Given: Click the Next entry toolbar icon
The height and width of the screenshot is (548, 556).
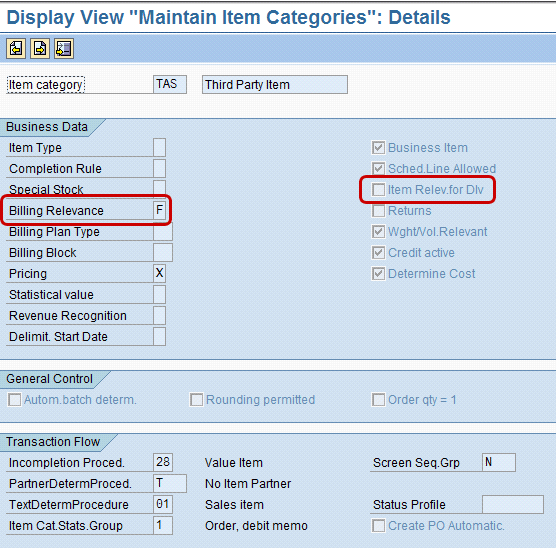Looking at the screenshot, I should (x=40, y=49).
